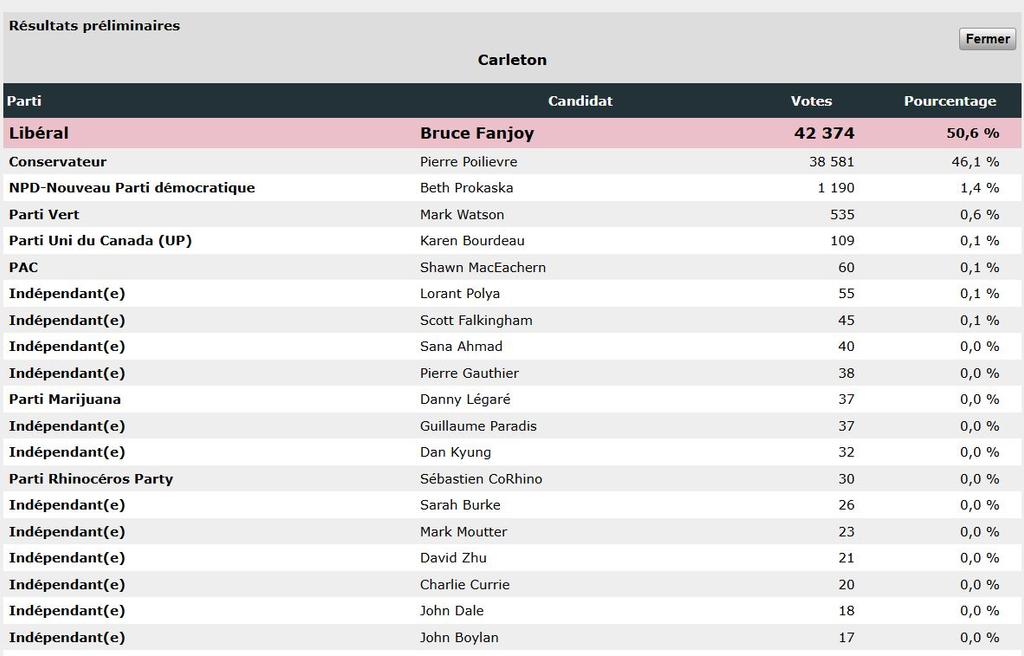Select the 46,1 % percentage value
This screenshot has width=1024, height=656.
coord(975,161)
